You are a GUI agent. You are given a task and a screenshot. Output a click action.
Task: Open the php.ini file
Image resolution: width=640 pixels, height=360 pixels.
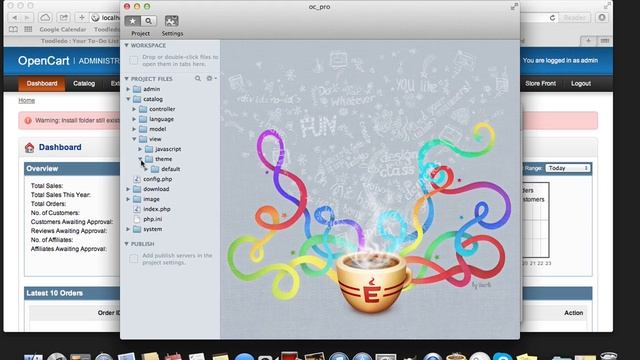tap(153, 219)
